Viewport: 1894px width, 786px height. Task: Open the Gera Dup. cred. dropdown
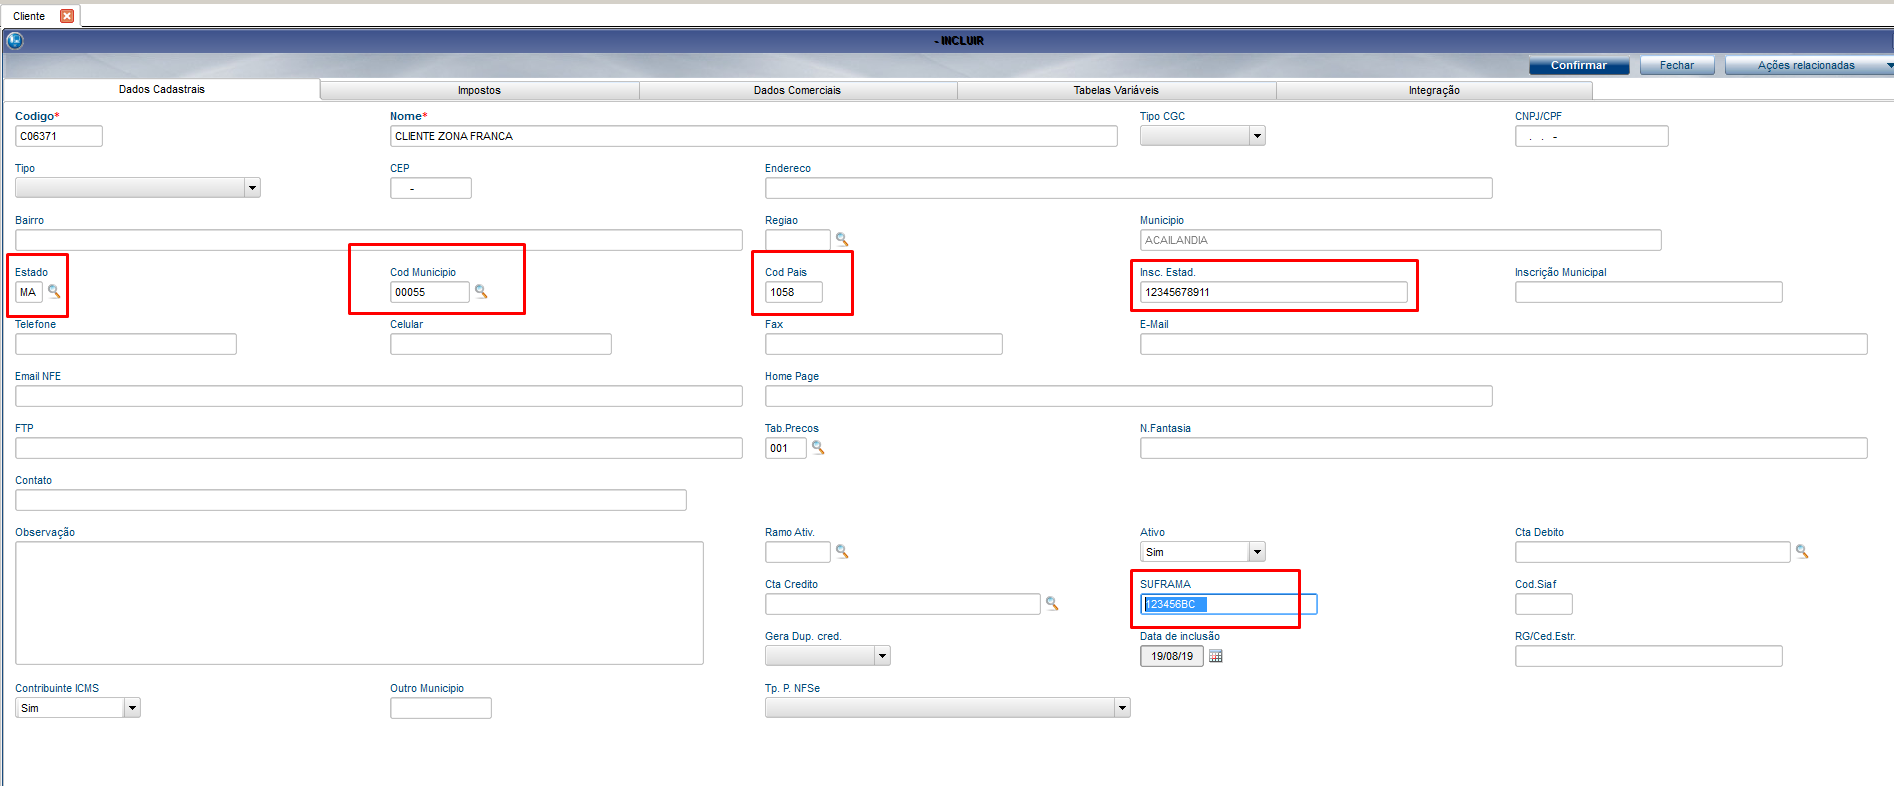click(x=882, y=656)
